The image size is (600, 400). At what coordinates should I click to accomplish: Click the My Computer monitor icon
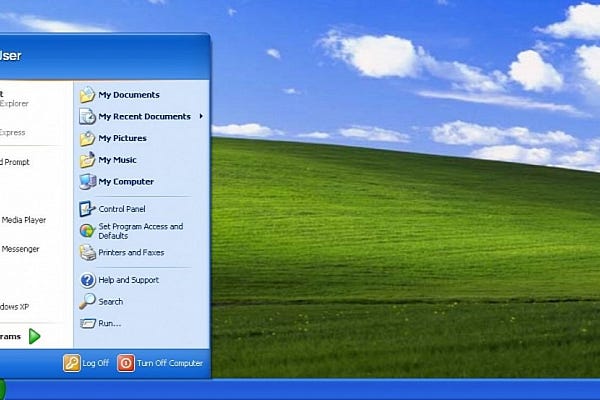87,181
